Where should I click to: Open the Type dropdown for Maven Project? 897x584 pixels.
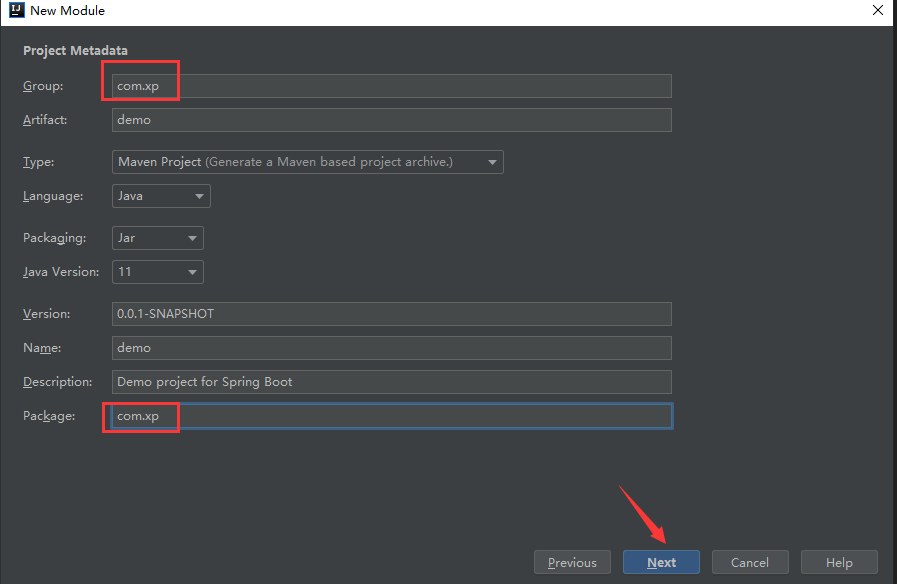point(308,162)
